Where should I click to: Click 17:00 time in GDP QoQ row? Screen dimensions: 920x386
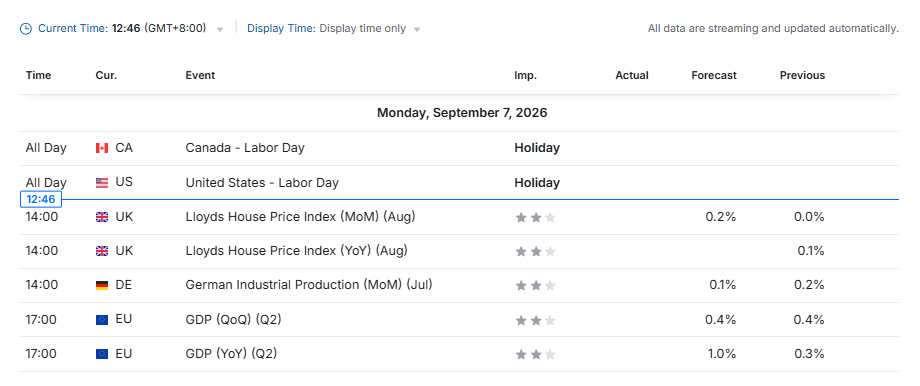pos(42,319)
